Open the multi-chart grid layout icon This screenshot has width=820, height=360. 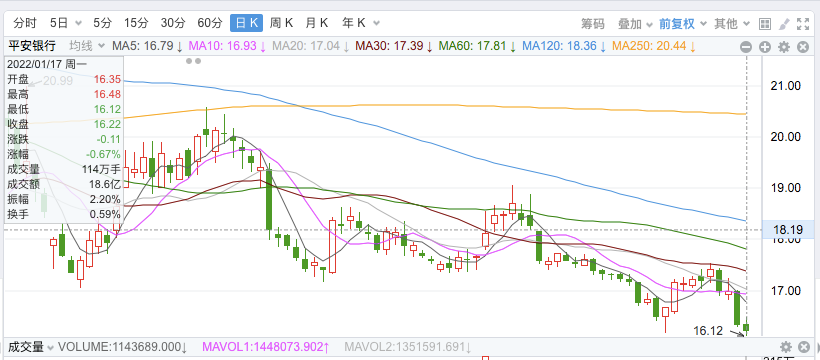[765, 24]
